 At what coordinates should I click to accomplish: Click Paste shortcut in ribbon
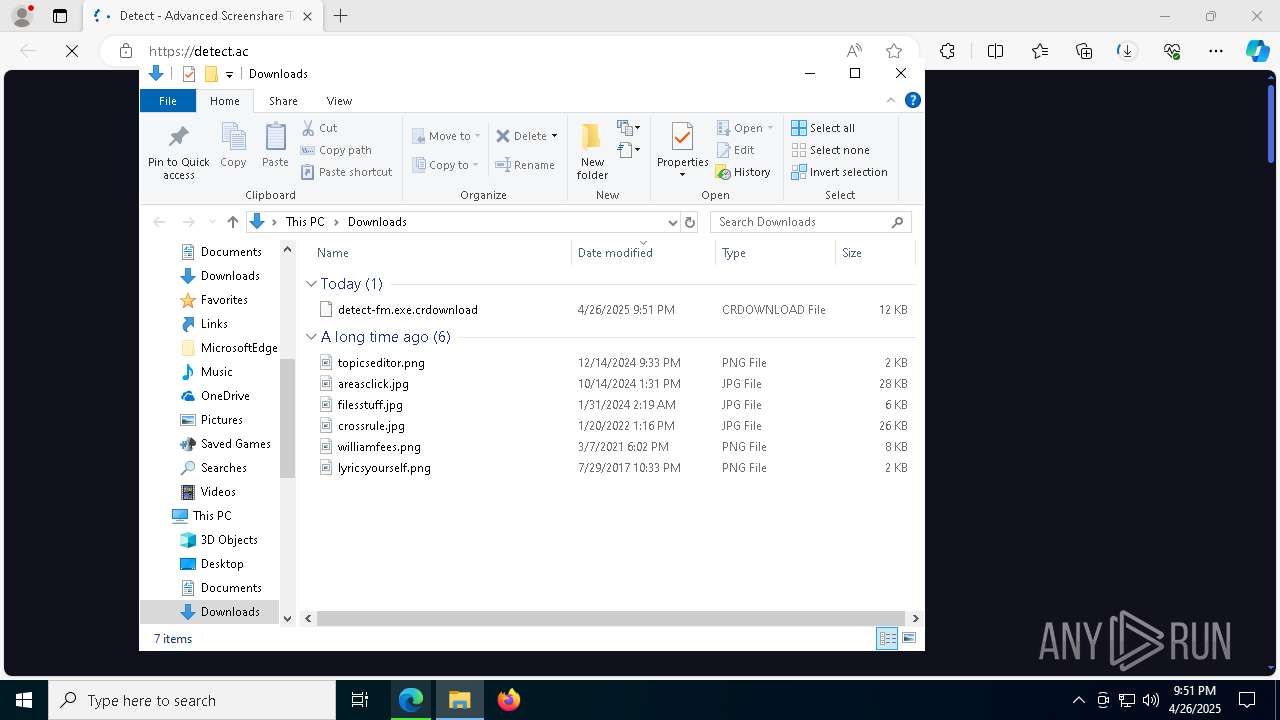(346, 172)
